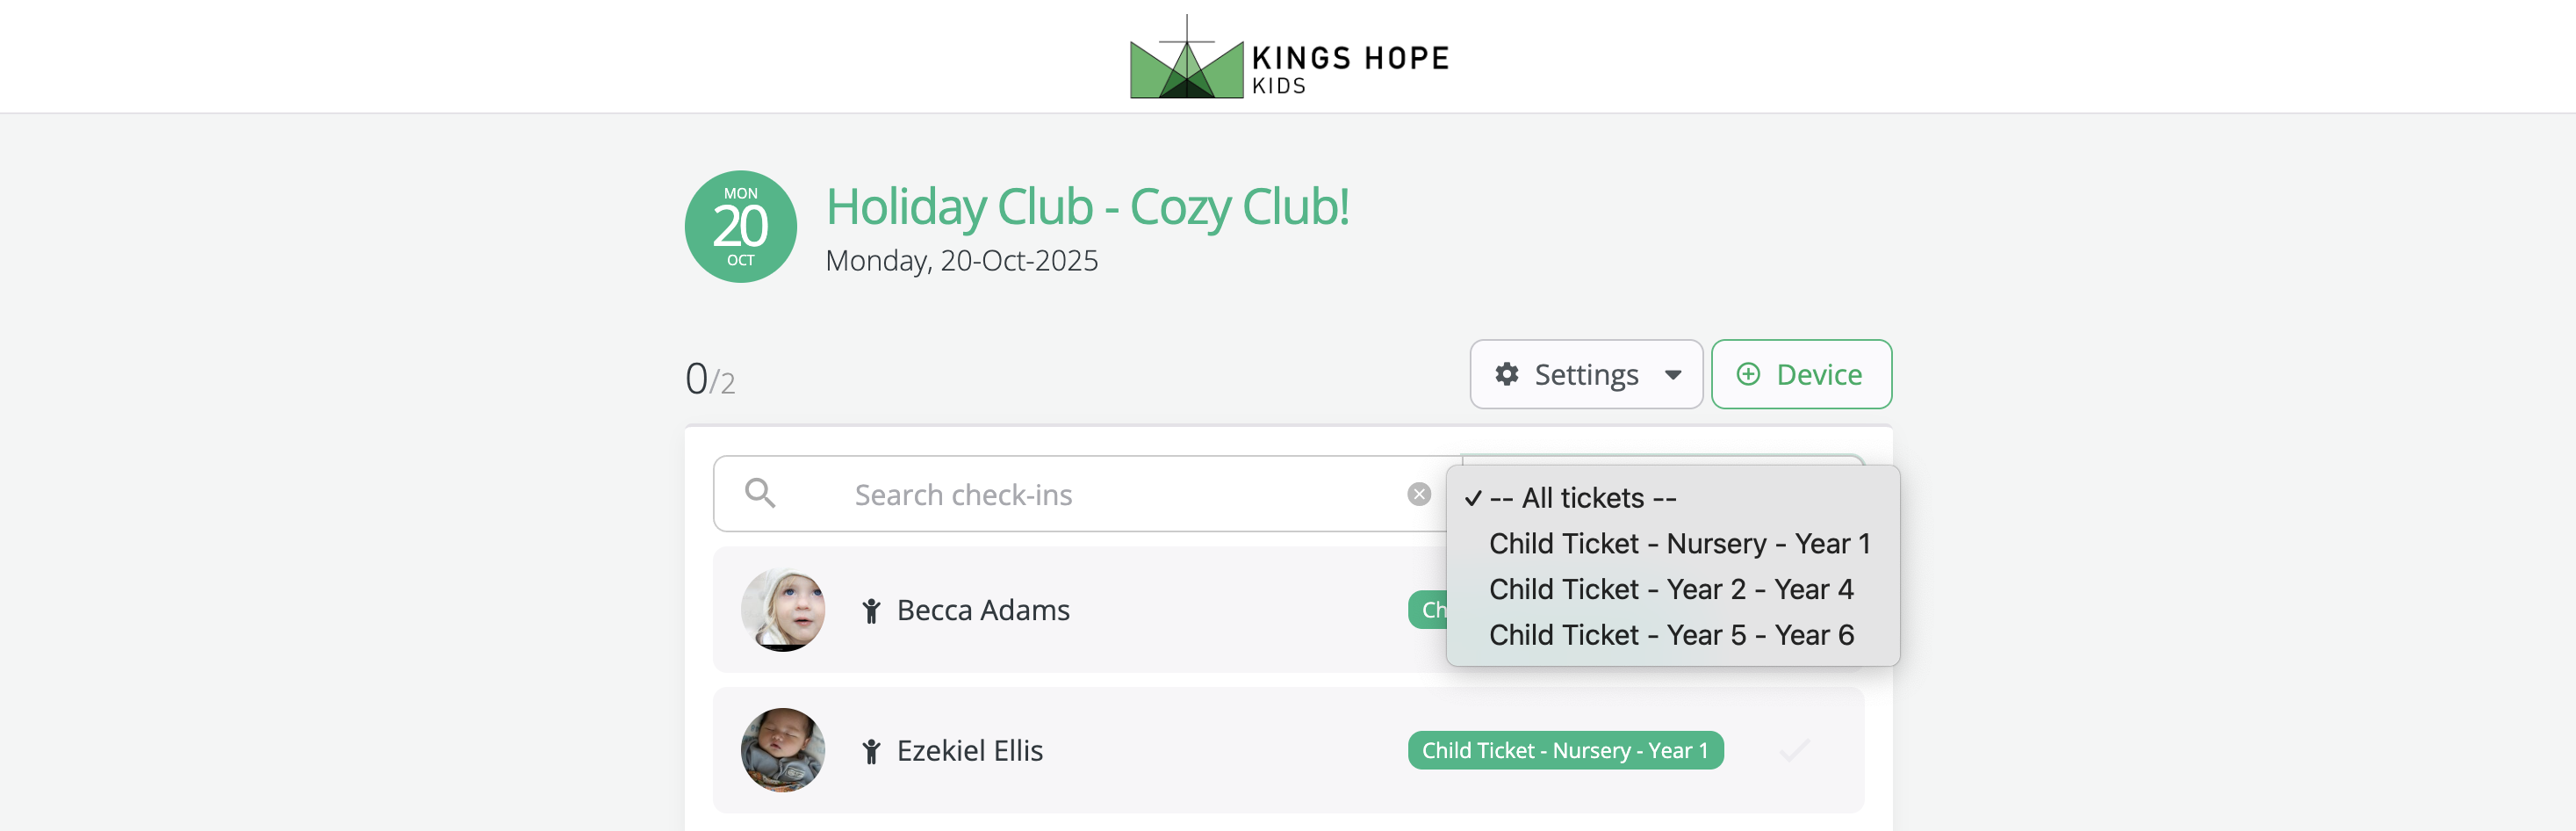
Task: Open Holiday Club - Cozy Club! title link
Action: point(1087,207)
